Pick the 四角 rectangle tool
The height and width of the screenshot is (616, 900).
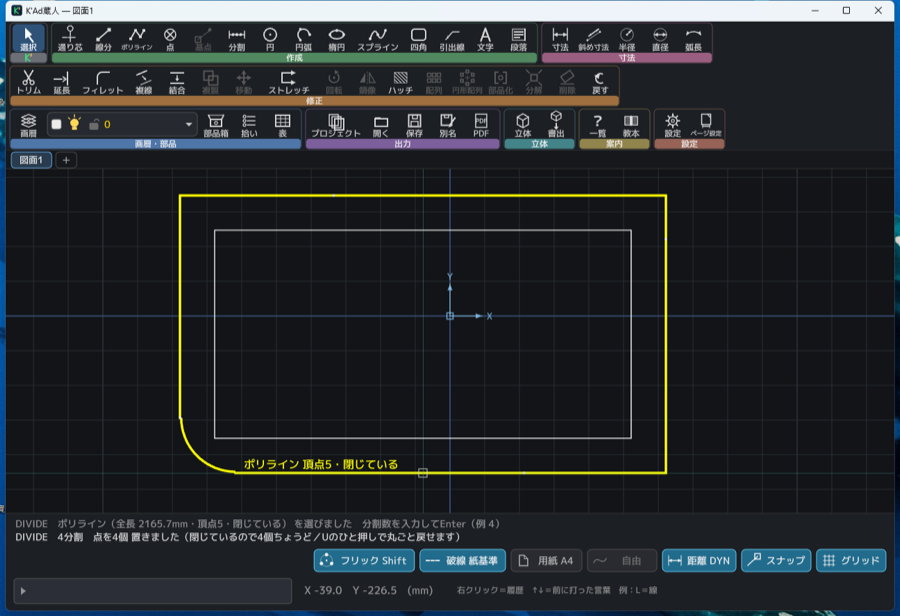pyautogui.click(x=418, y=39)
